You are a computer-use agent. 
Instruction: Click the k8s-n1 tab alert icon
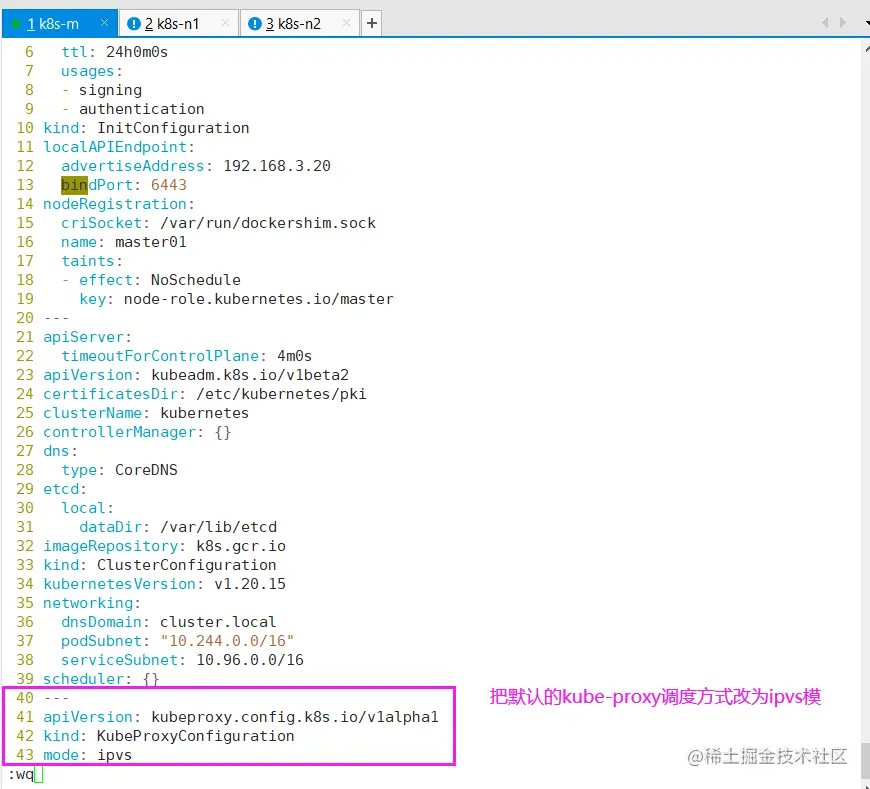pyautogui.click(x=134, y=23)
